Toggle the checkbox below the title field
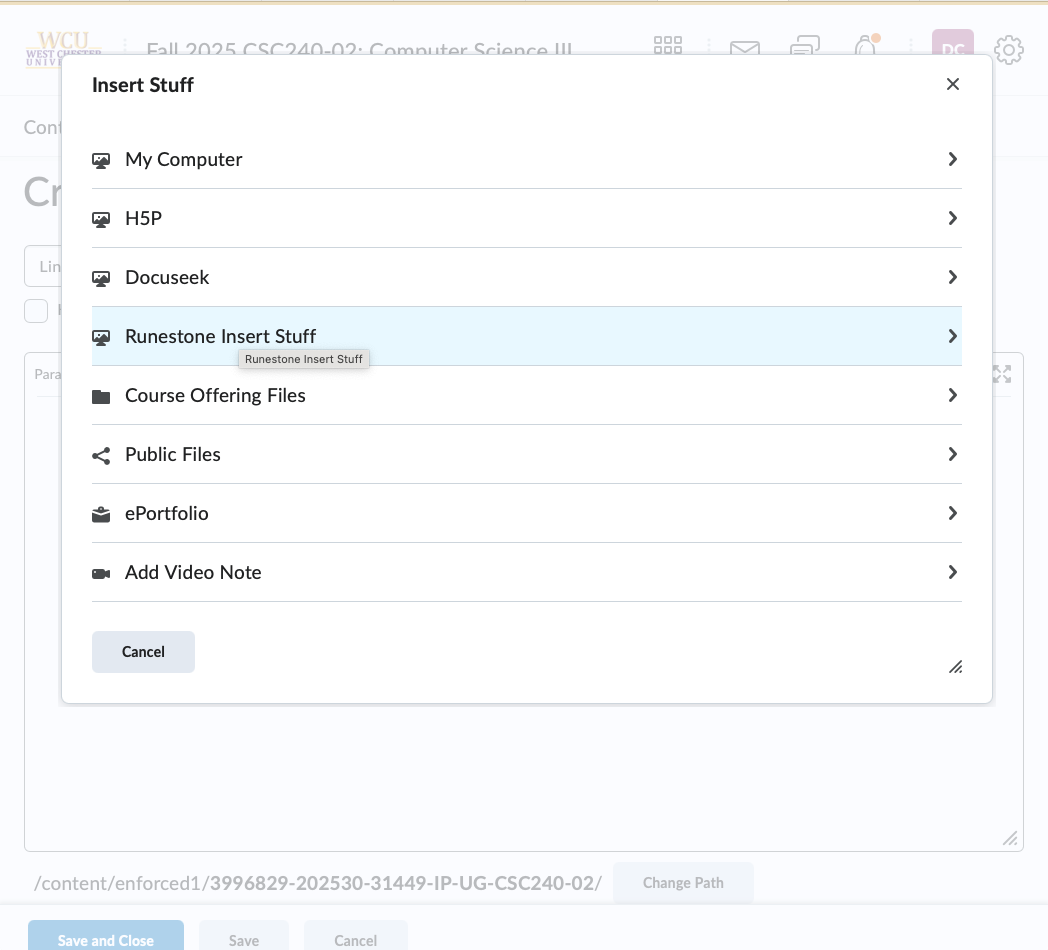The image size is (1048, 950). pyautogui.click(x=36, y=311)
